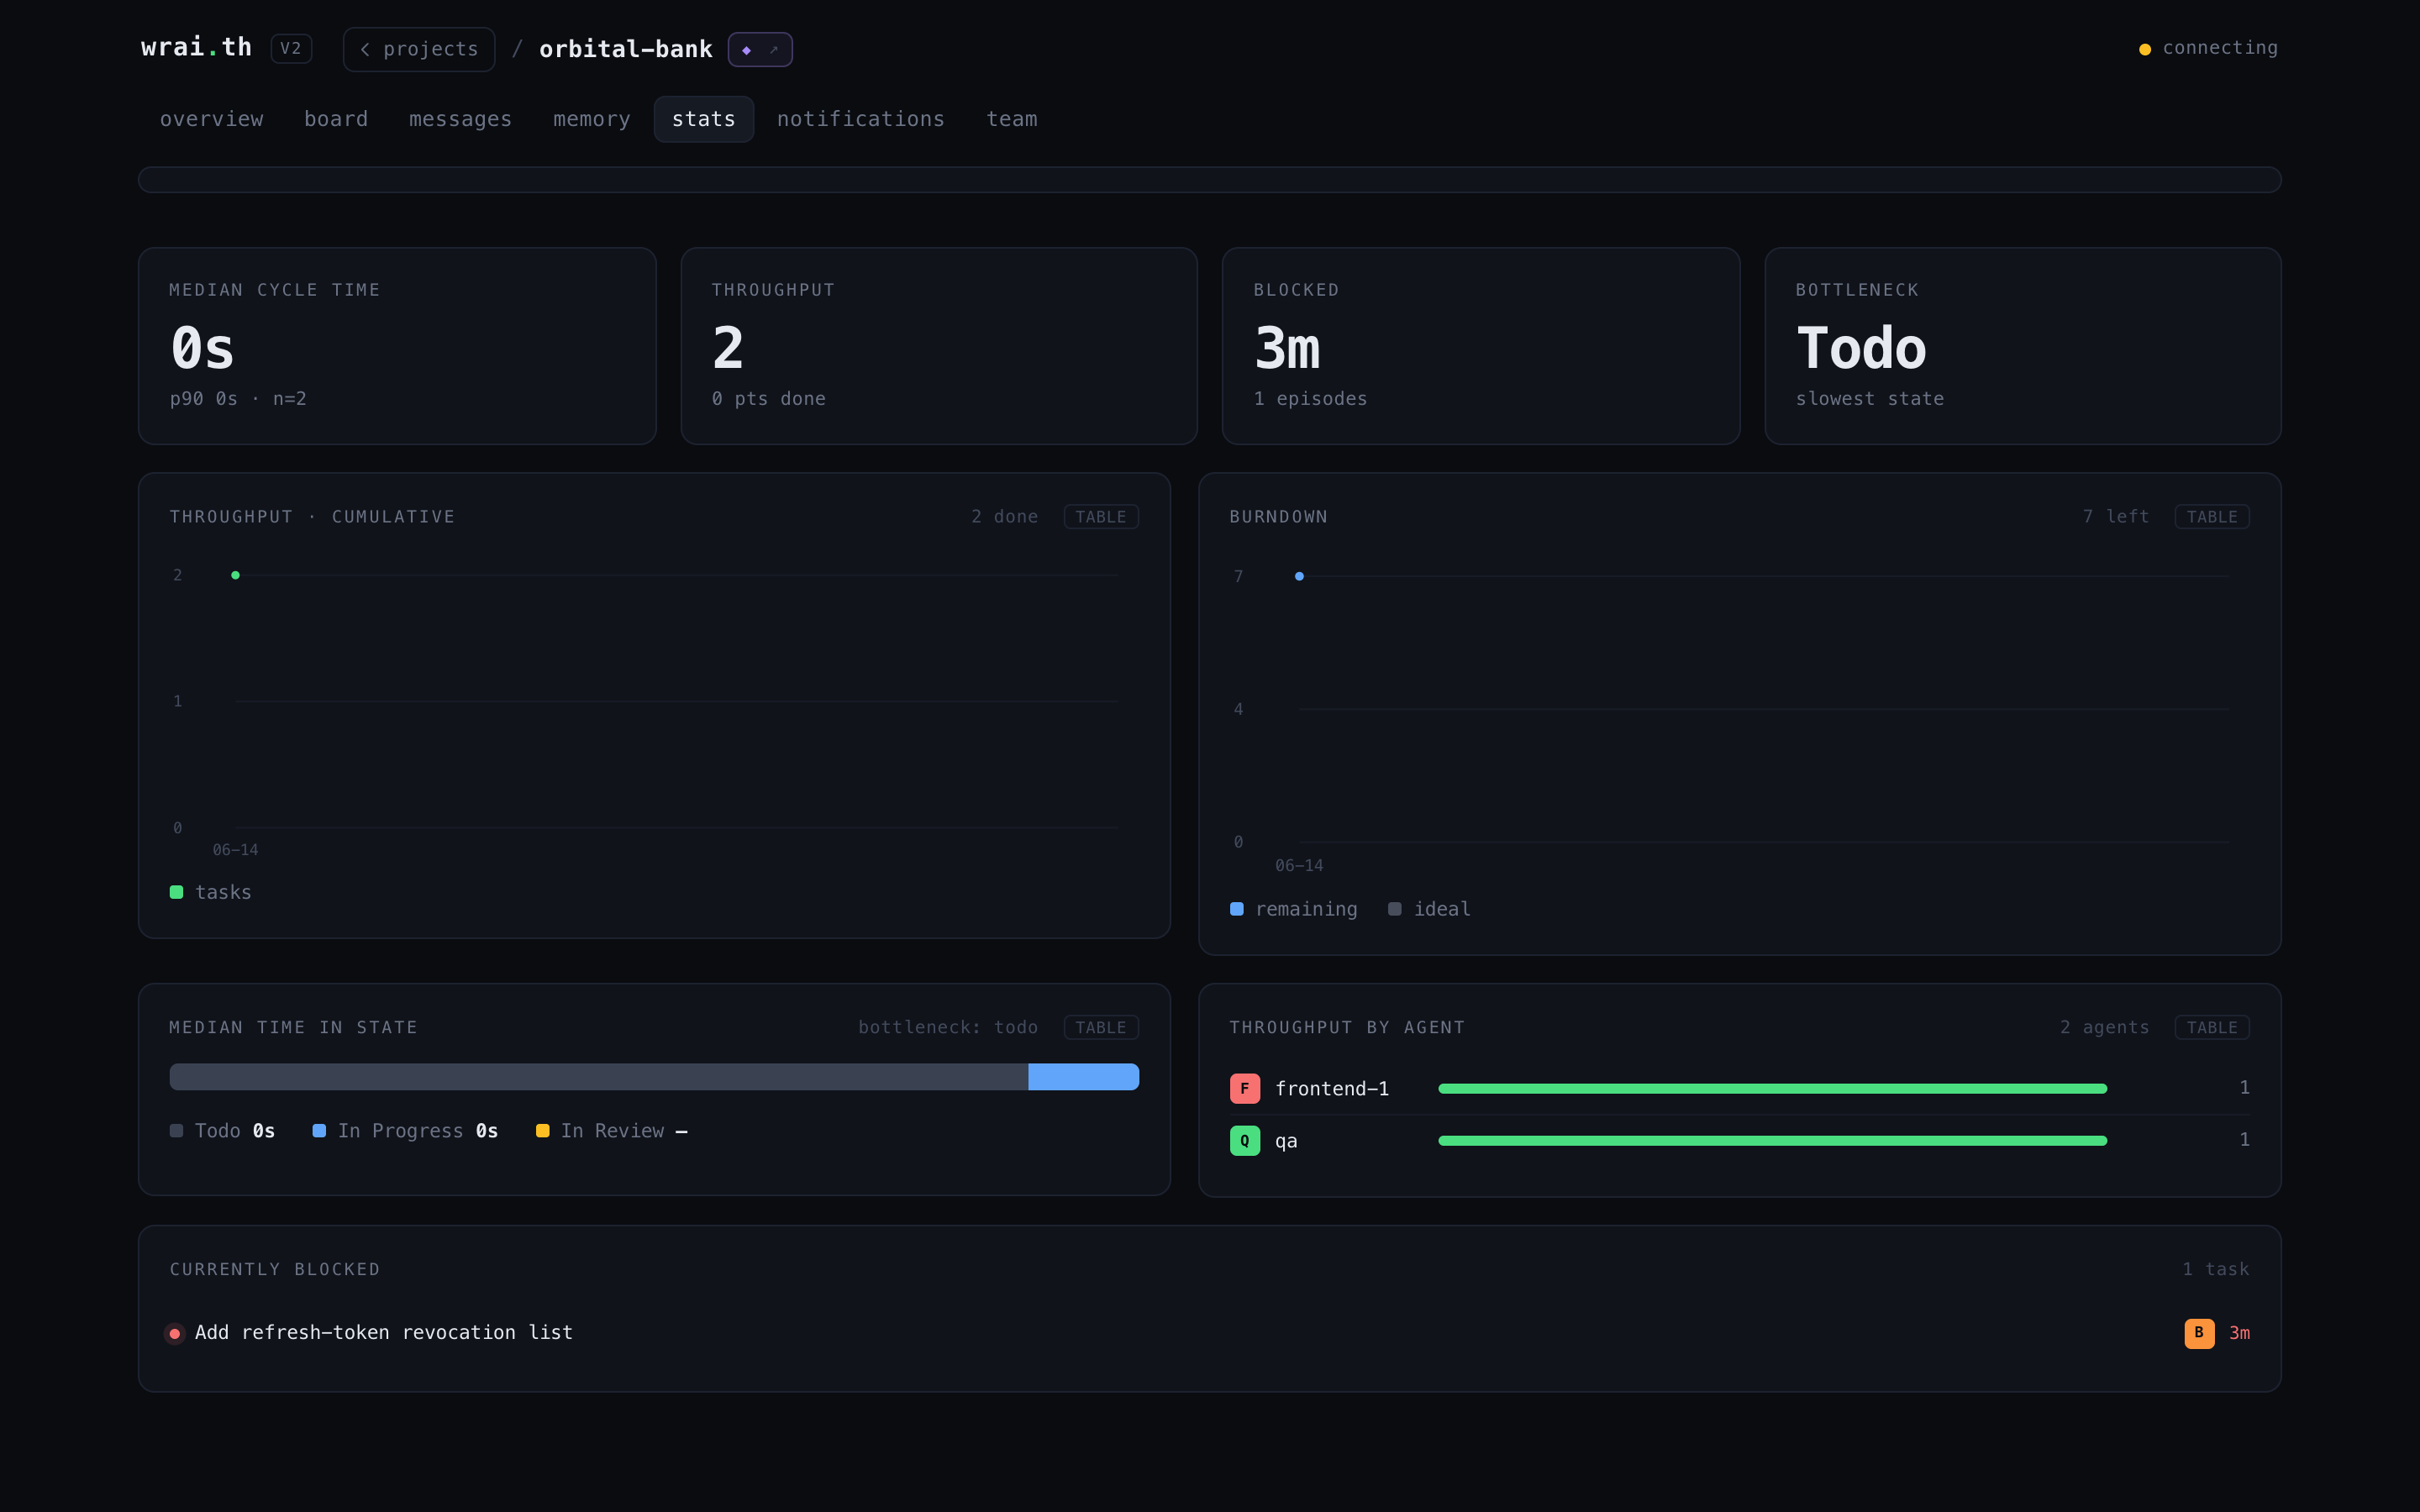Screen dimensions: 2420x1512
Task: Click the Blocked 3m value
Action: tap(1287, 348)
